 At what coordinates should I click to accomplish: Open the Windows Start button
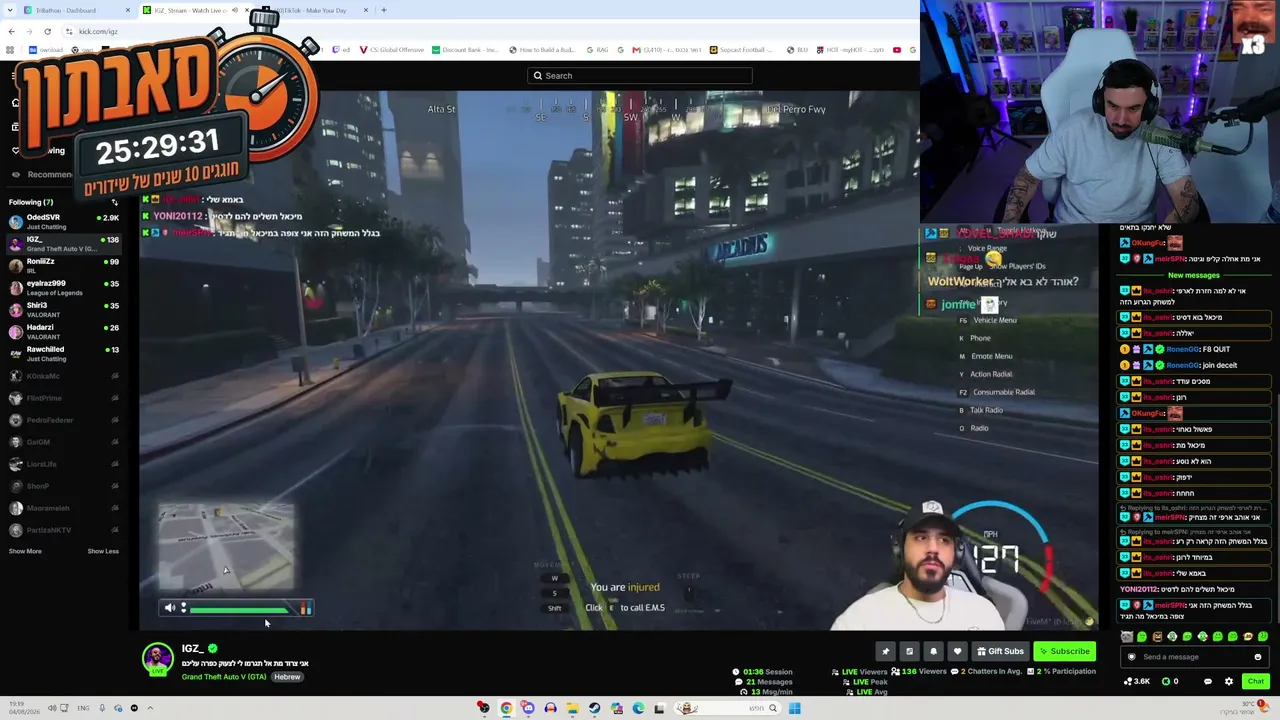[794, 708]
